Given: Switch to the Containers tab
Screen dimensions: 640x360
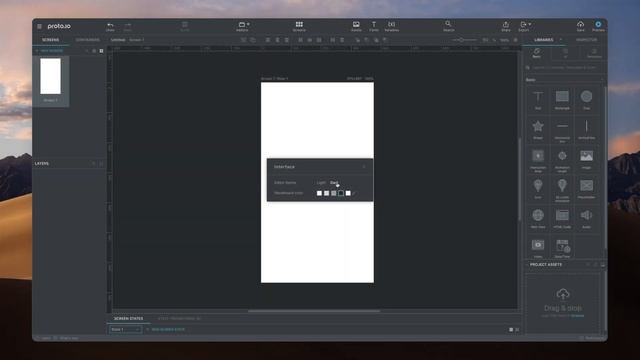Looking at the screenshot, I should 87,40.
